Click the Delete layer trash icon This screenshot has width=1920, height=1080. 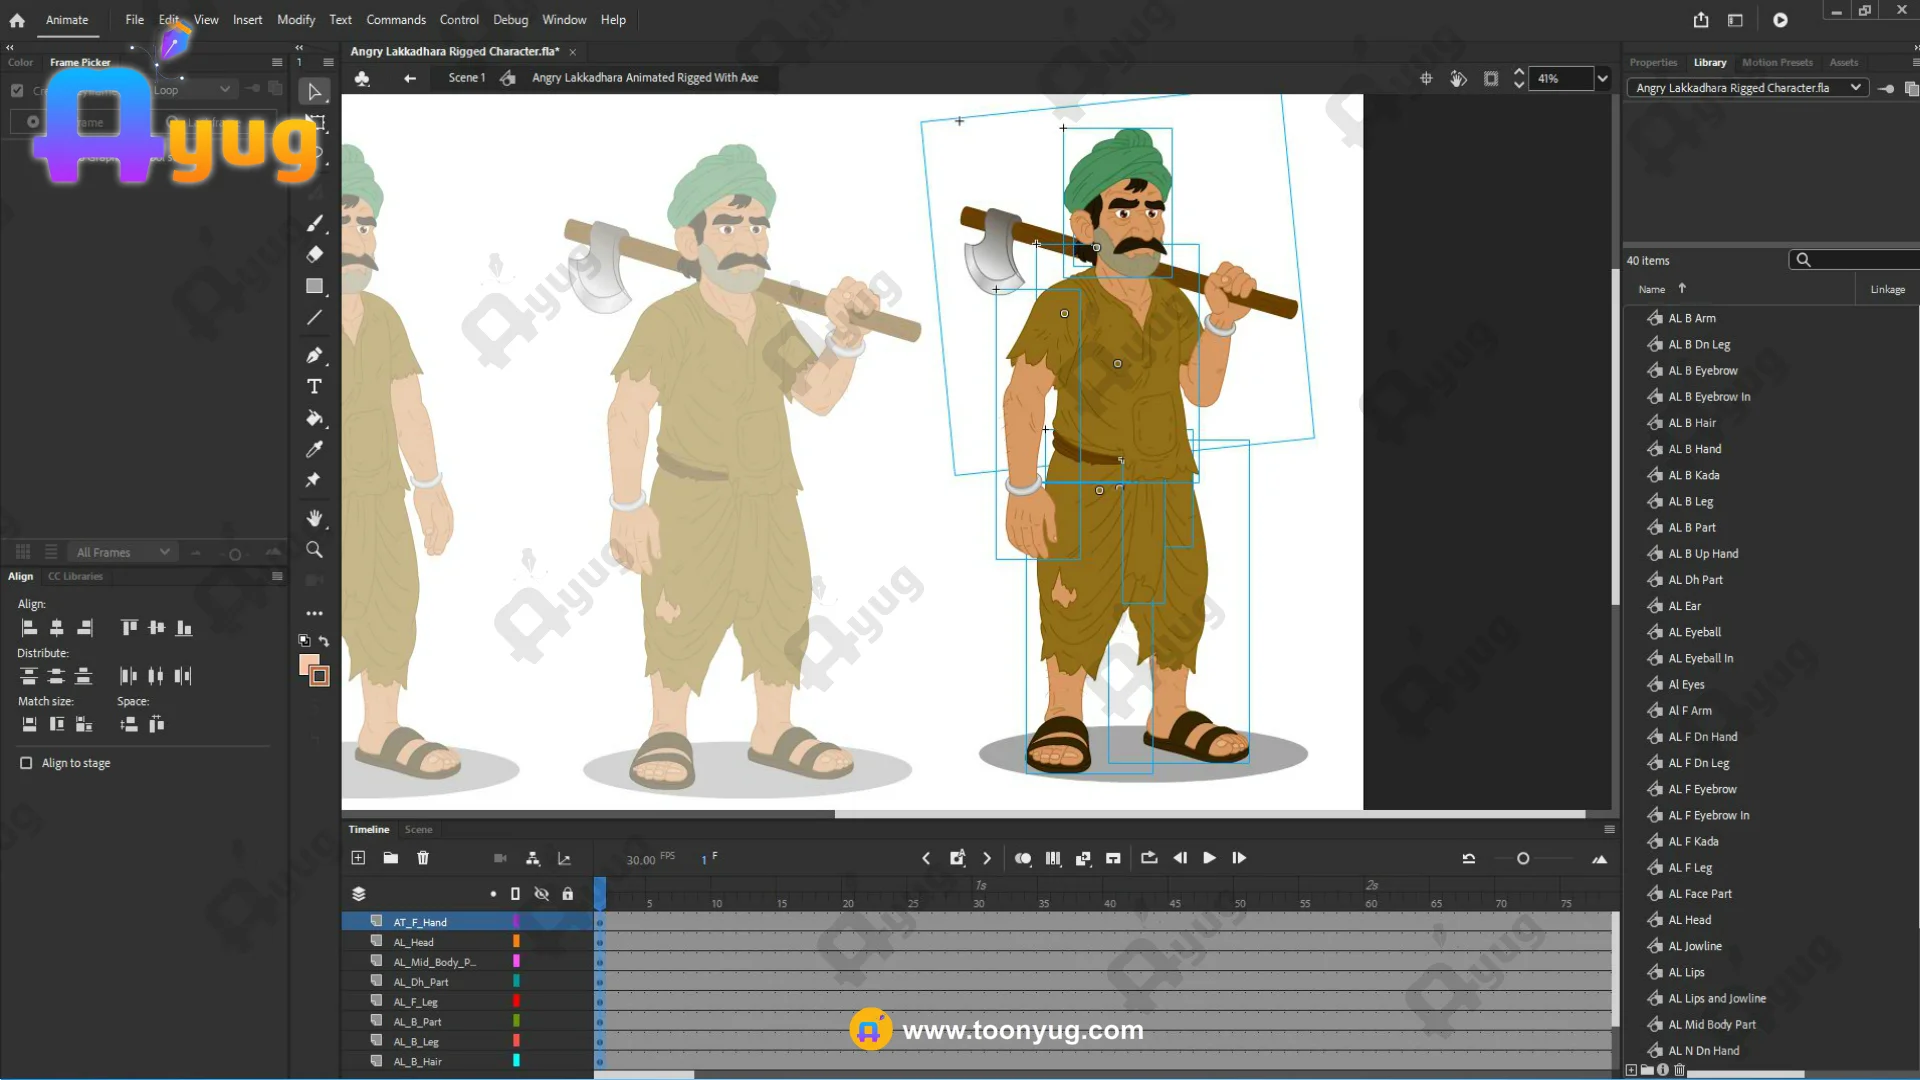pyautogui.click(x=423, y=858)
